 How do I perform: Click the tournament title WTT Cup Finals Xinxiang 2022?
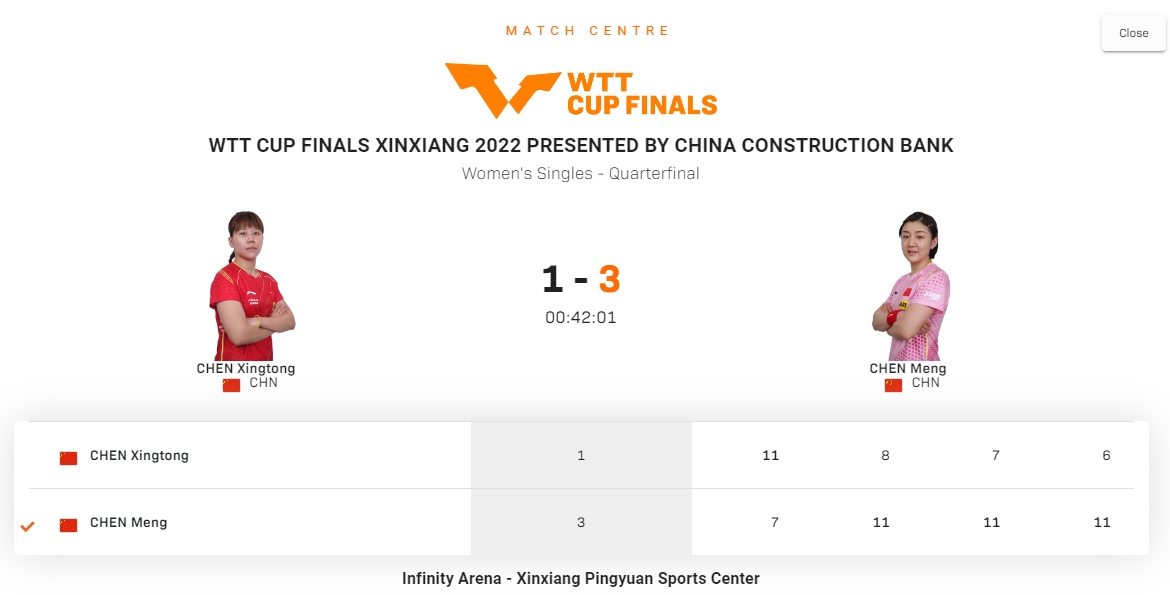pos(580,146)
